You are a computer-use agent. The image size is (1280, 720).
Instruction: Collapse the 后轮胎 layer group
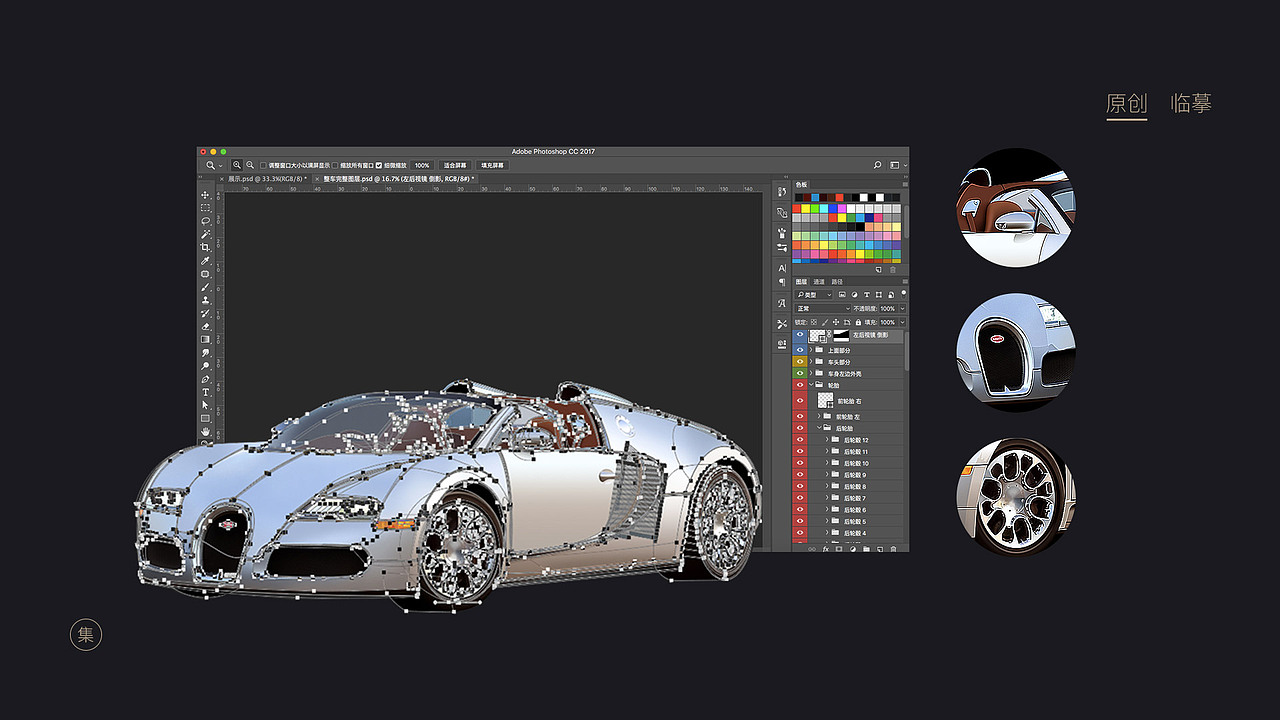point(819,428)
